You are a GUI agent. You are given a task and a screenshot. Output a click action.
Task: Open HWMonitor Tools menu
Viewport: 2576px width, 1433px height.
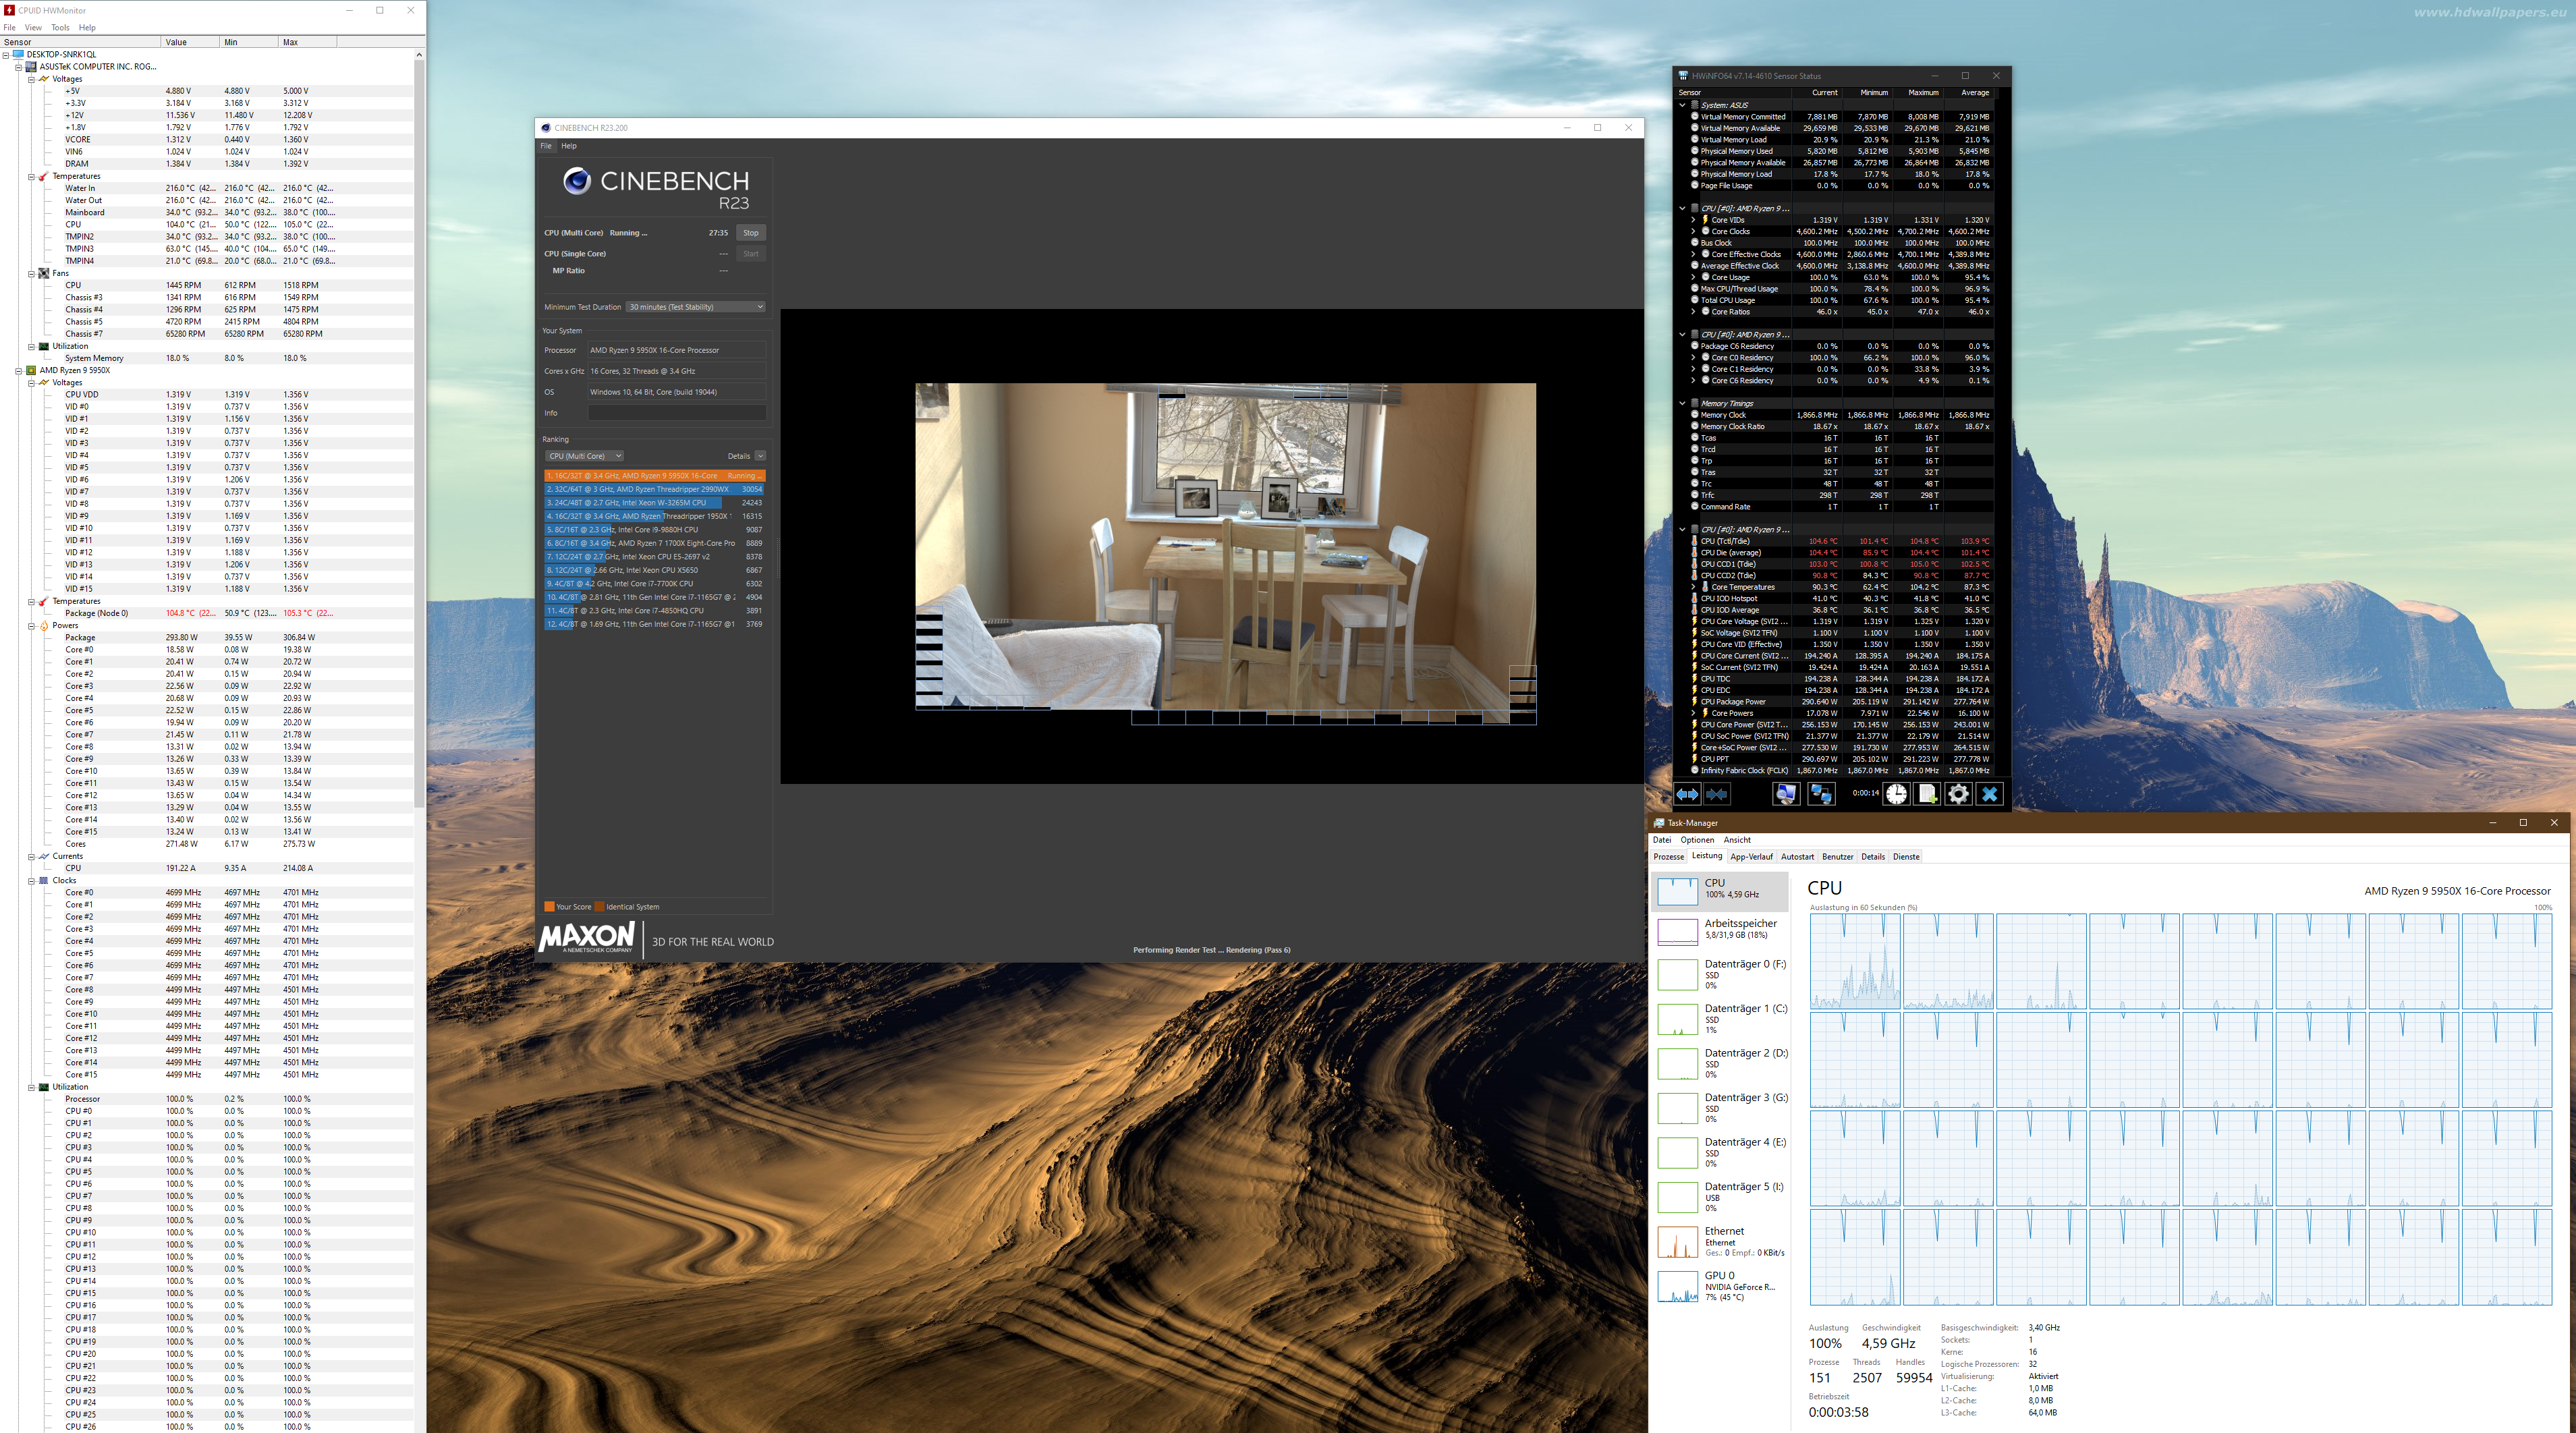(60, 27)
